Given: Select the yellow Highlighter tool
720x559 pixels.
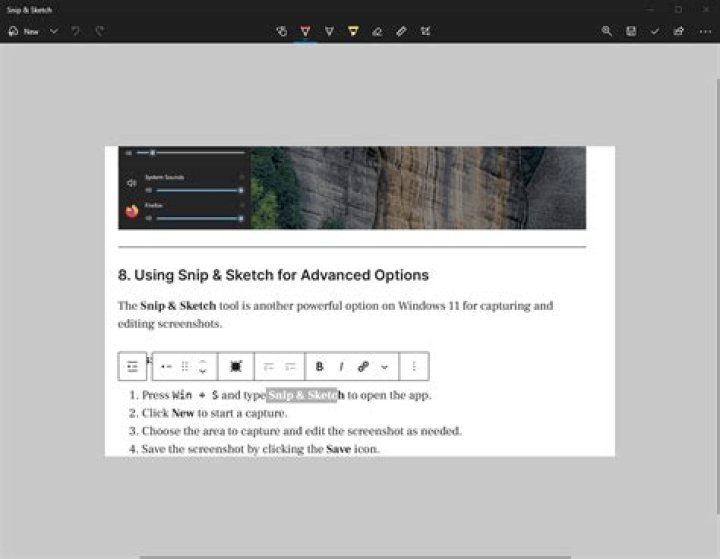Looking at the screenshot, I should click(353, 31).
